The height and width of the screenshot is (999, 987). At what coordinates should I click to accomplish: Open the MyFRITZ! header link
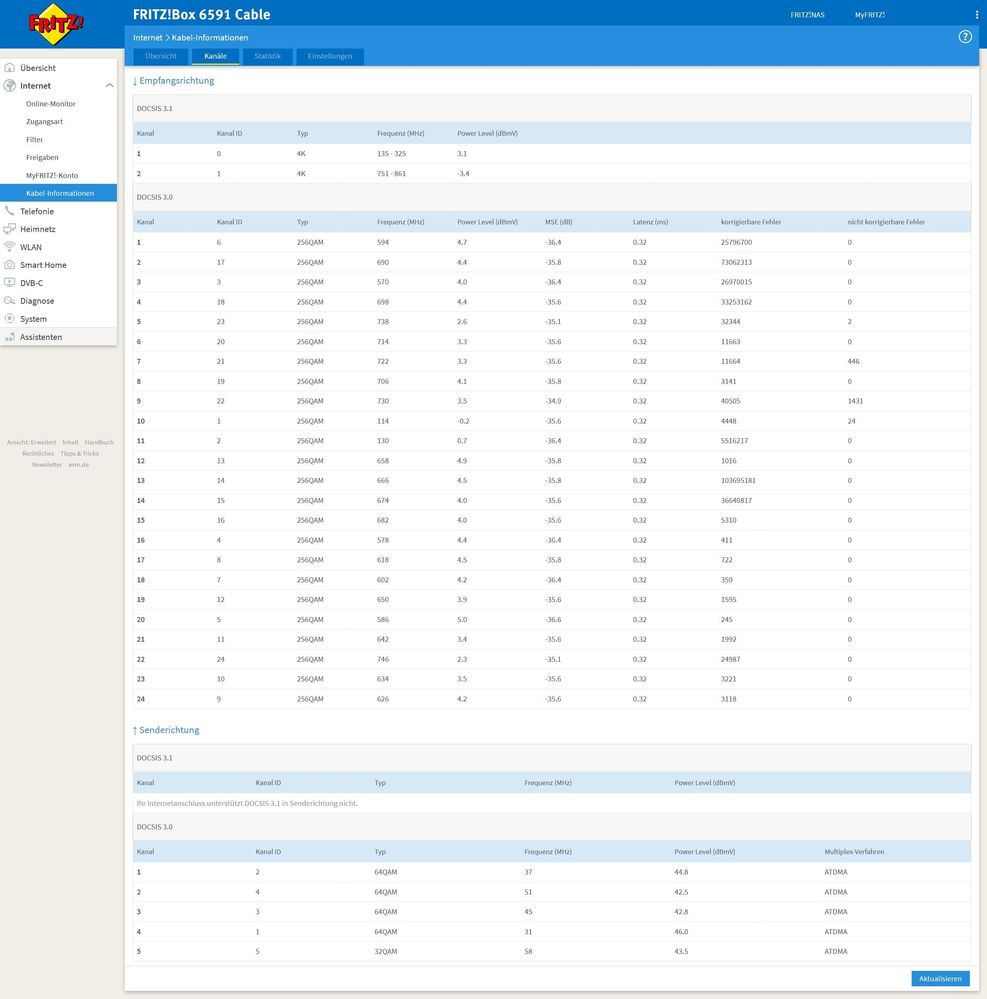point(869,15)
